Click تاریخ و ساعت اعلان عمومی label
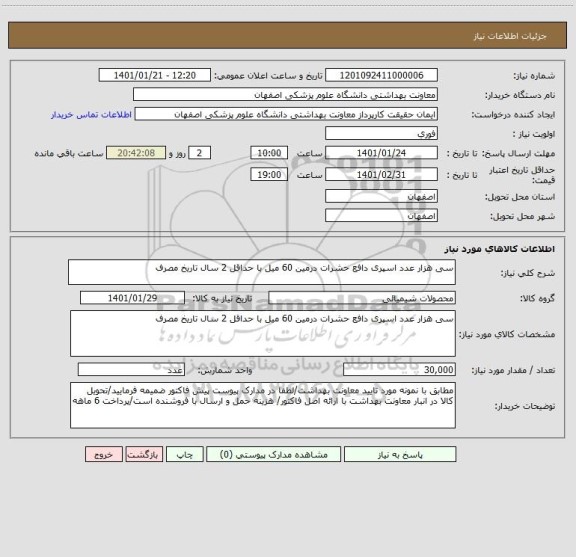The height and width of the screenshot is (557, 576). 269,76
